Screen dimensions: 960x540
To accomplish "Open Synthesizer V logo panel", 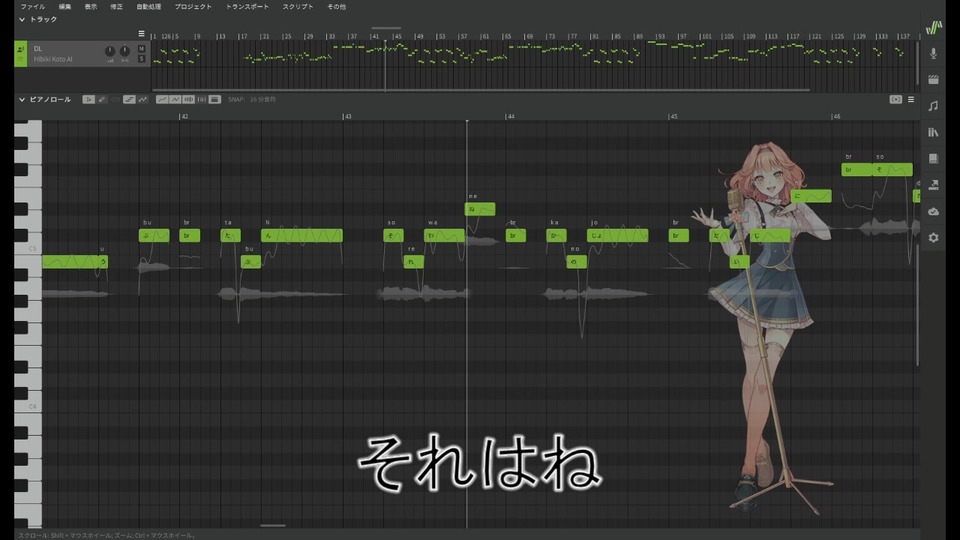I will pyautogui.click(x=934, y=27).
